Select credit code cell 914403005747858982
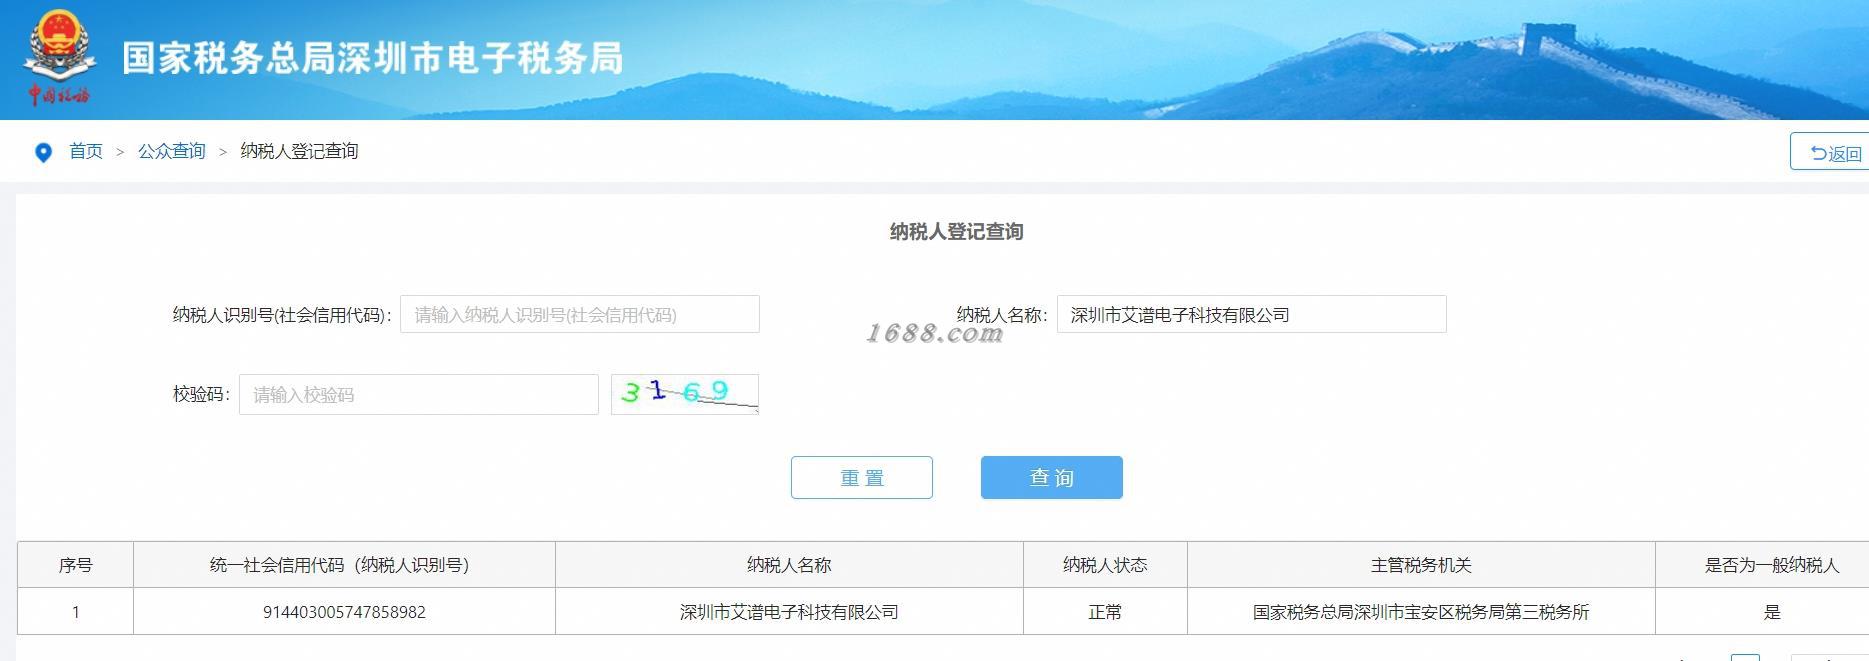Image resolution: width=1869 pixels, height=661 pixels. tap(344, 611)
